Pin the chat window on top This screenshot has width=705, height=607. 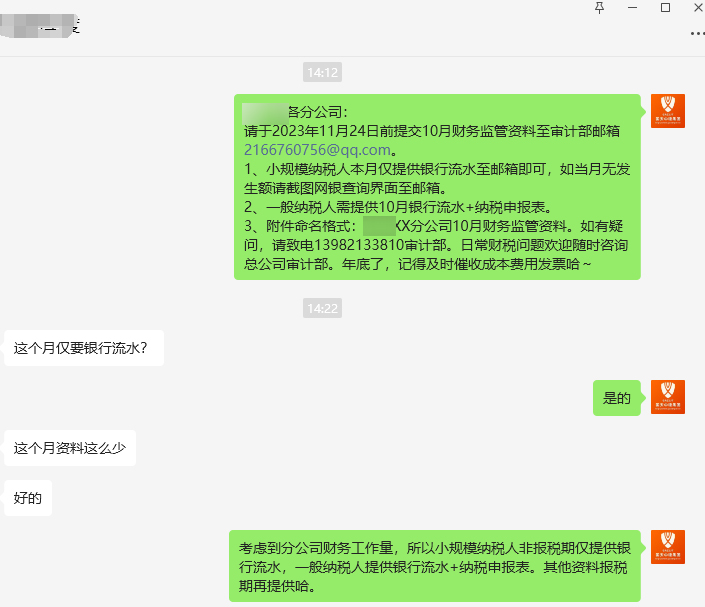pos(599,8)
